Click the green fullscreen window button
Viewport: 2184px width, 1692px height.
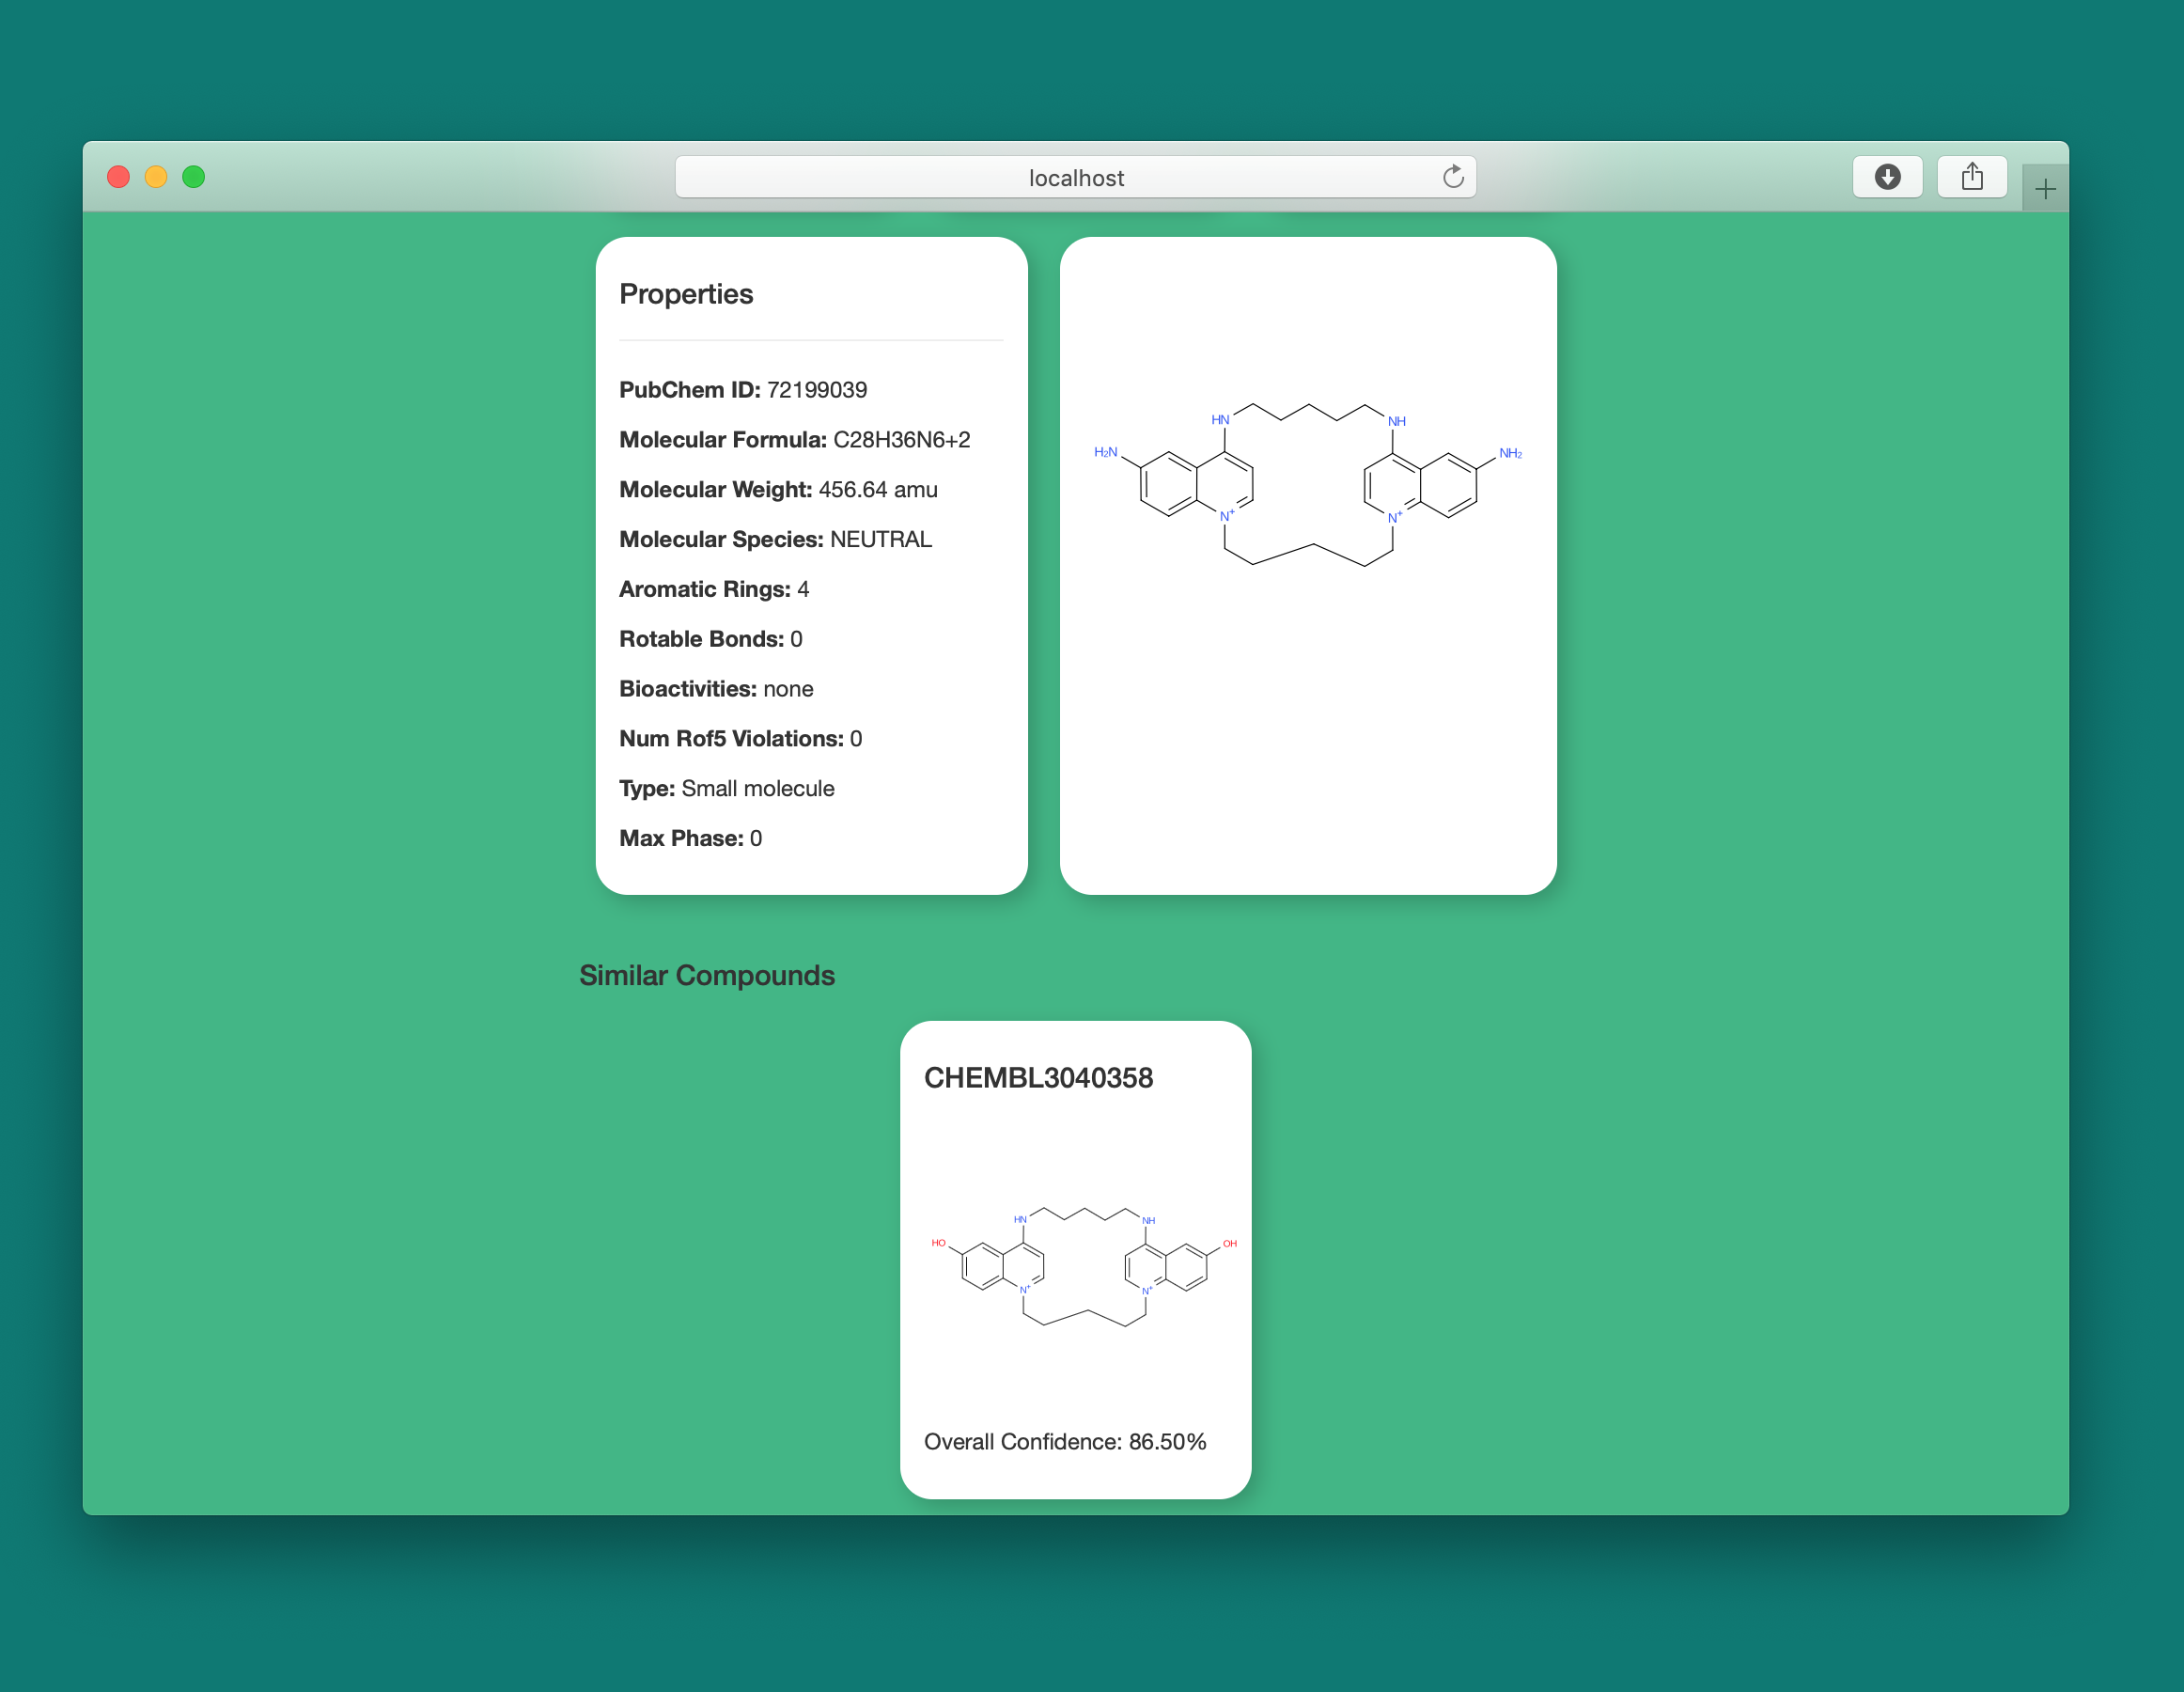tap(194, 177)
